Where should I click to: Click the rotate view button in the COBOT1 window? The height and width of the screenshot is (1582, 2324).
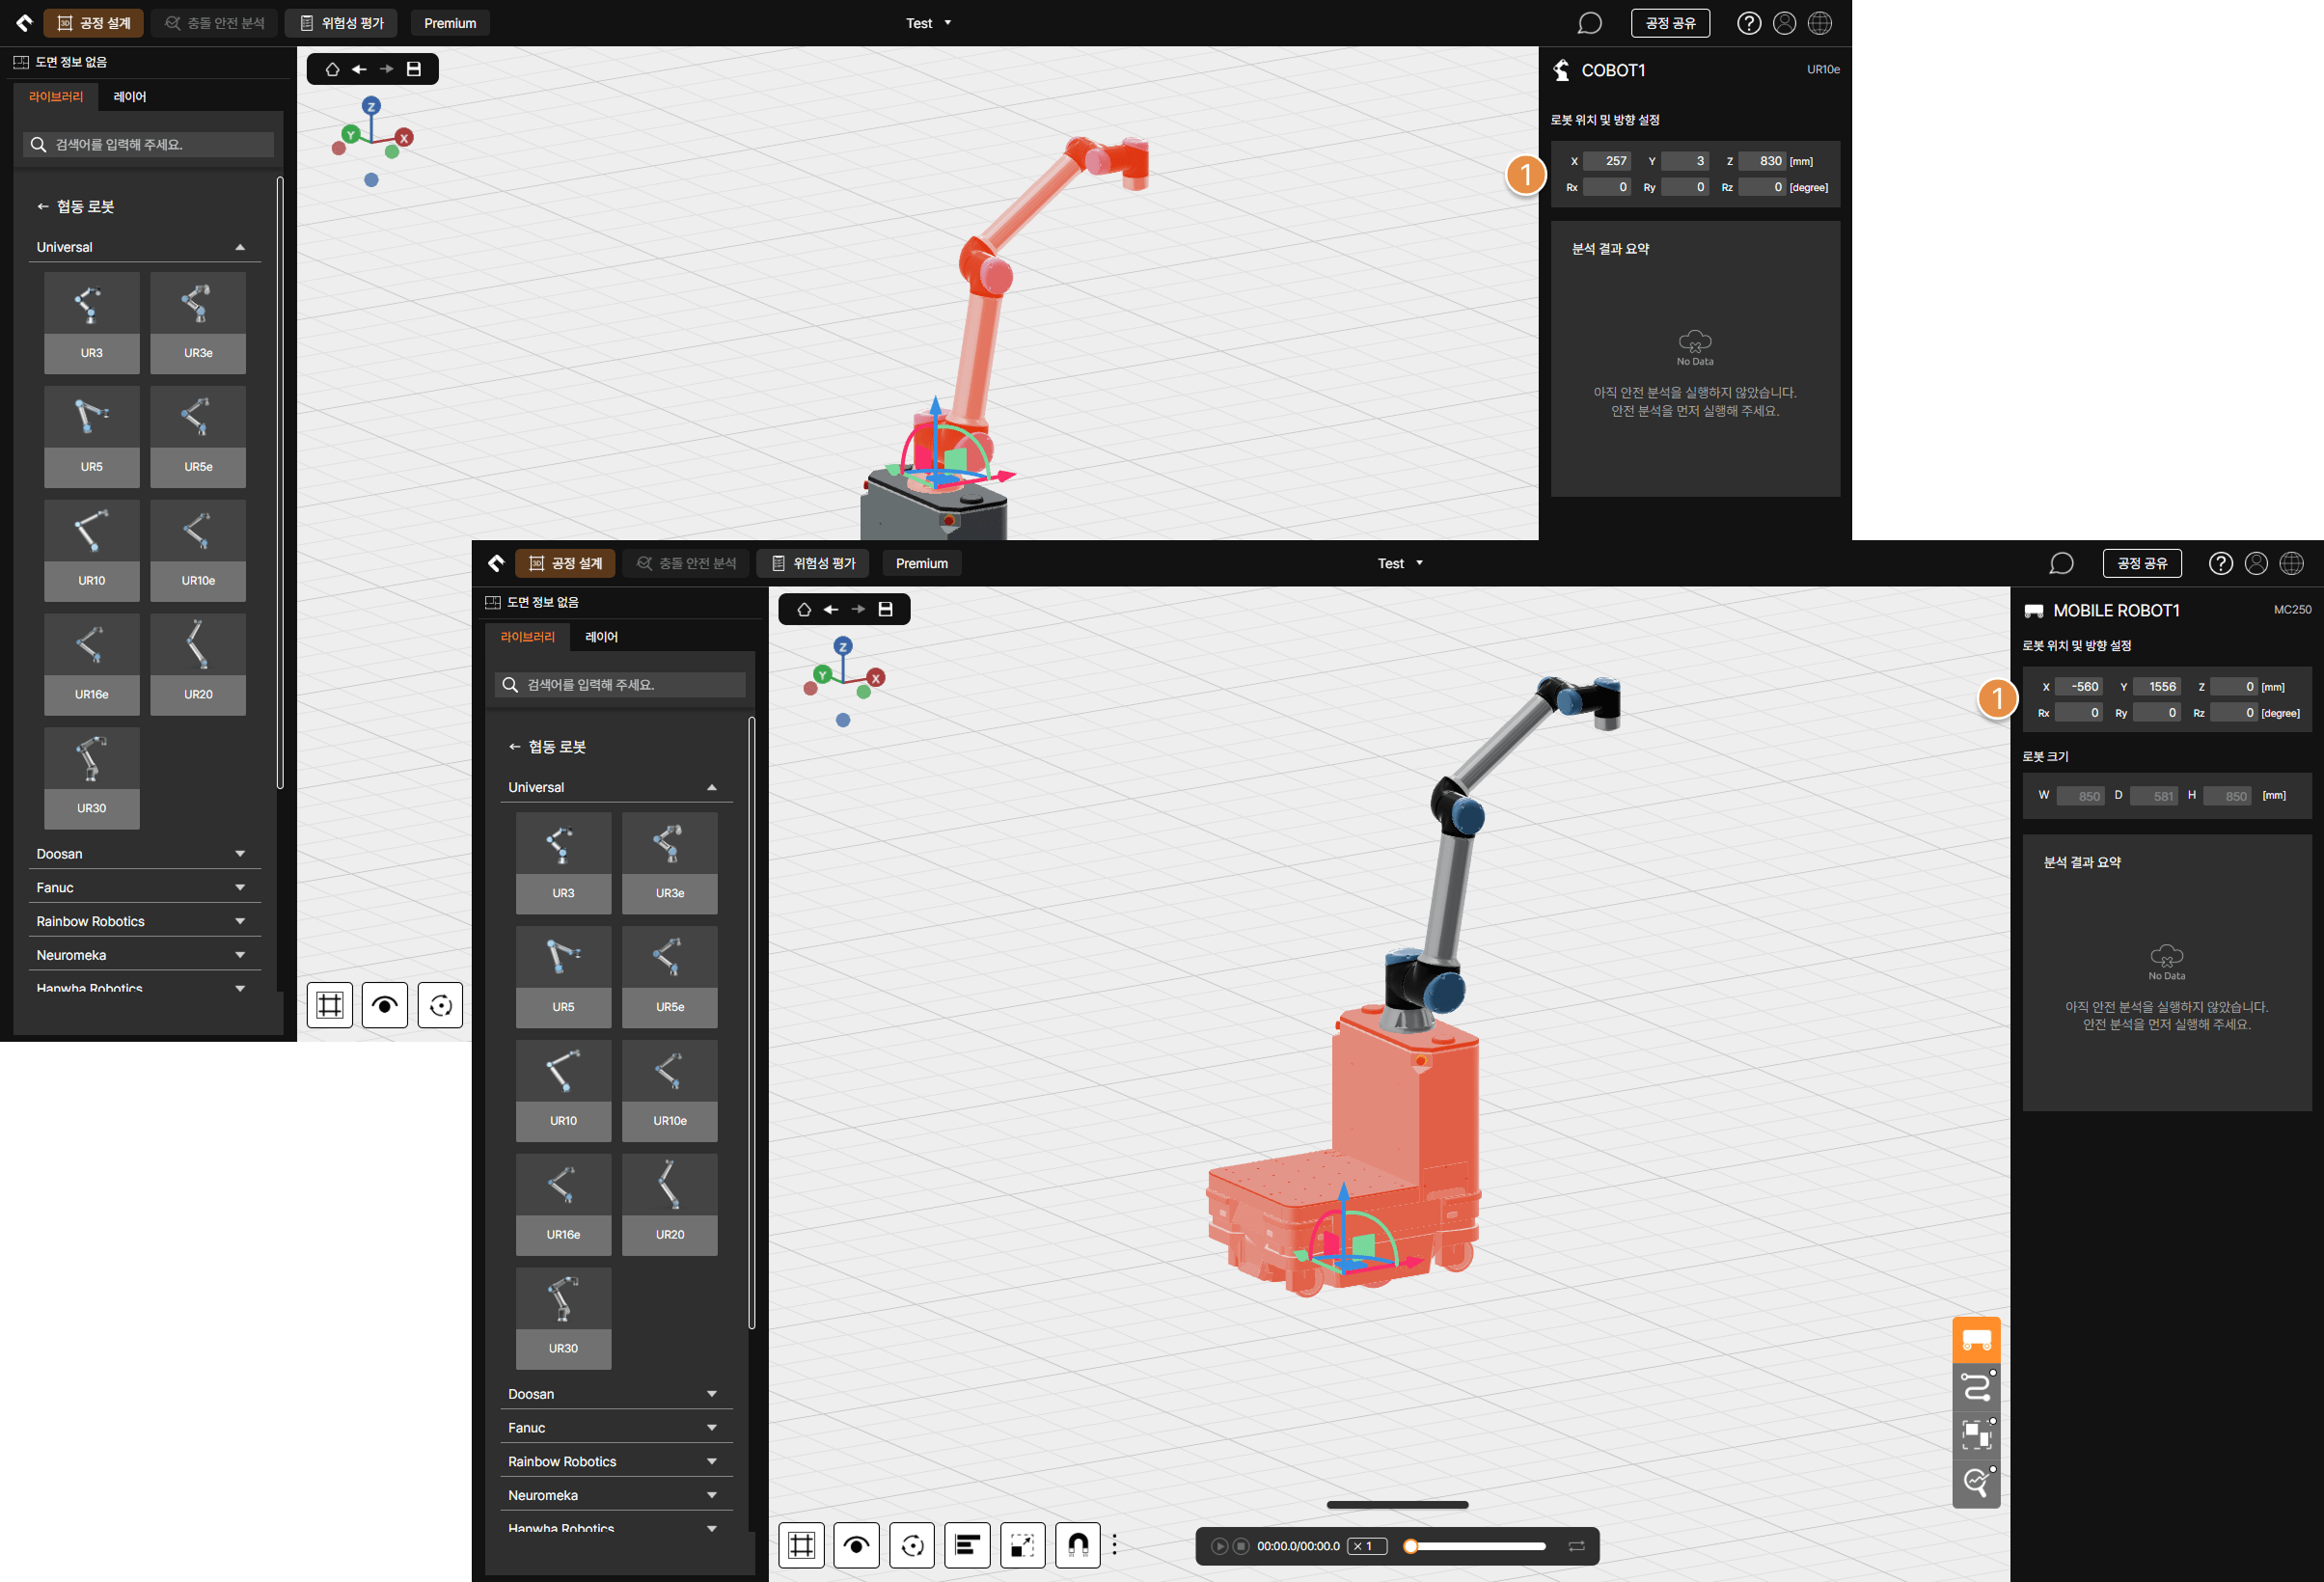[441, 1005]
